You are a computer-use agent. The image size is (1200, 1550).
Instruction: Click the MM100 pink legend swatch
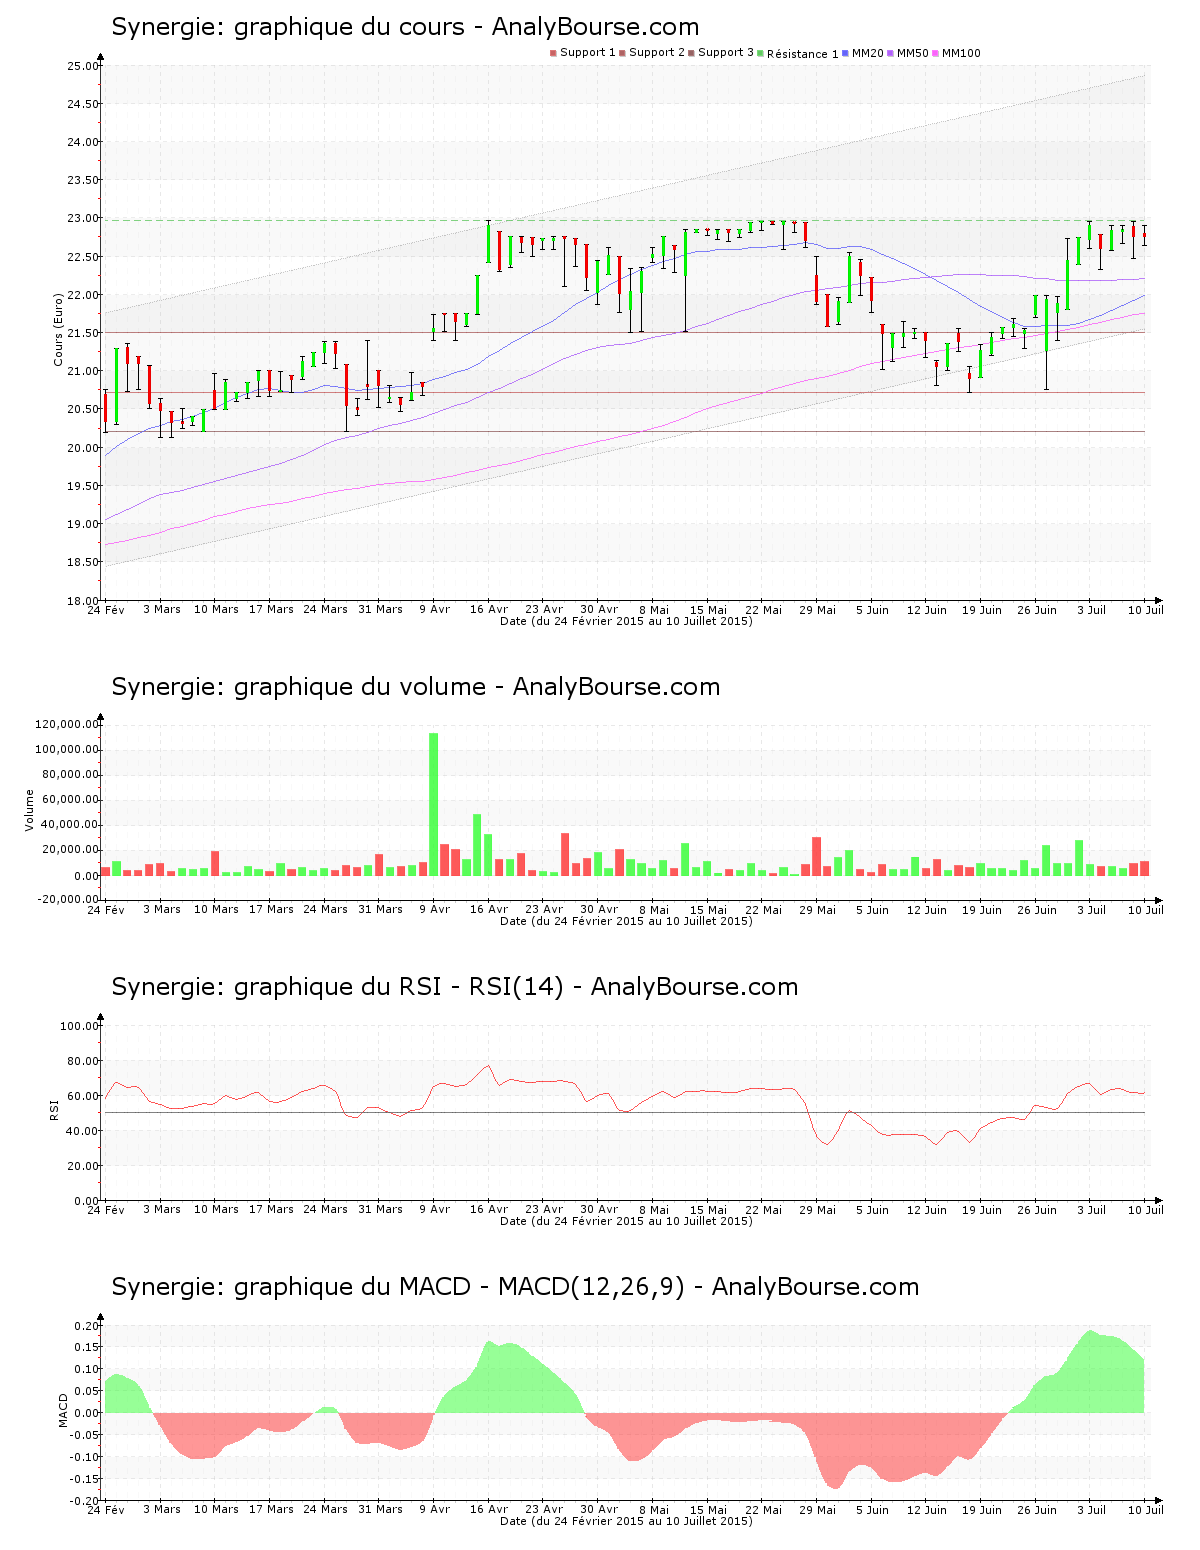(936, 53)
